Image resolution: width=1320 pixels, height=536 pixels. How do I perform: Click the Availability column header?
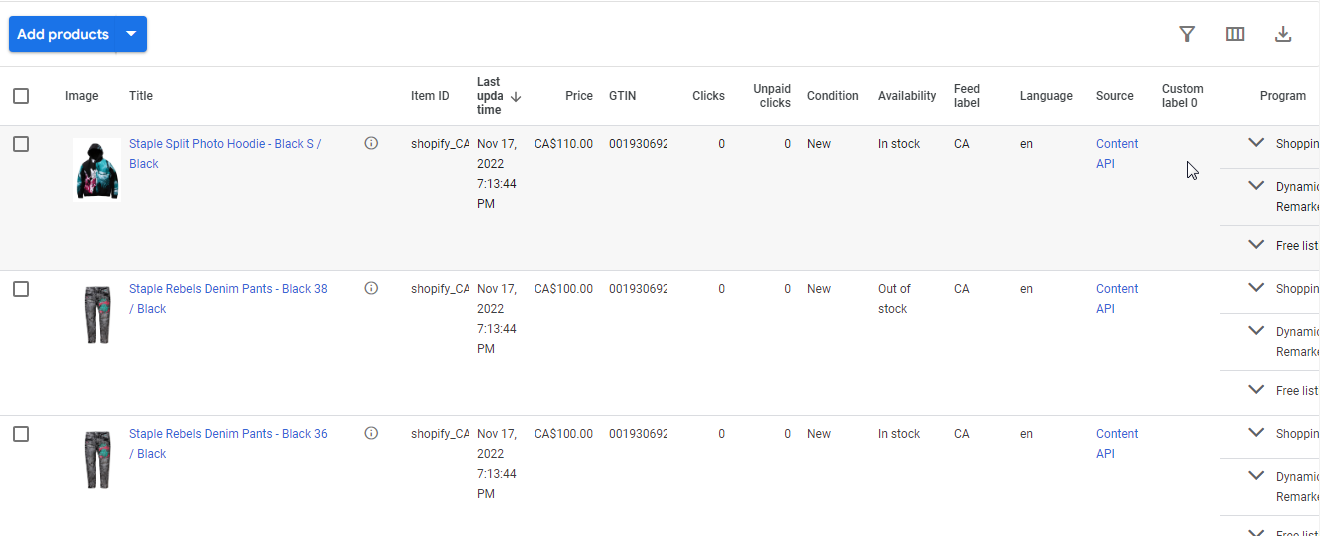[906, 96]
